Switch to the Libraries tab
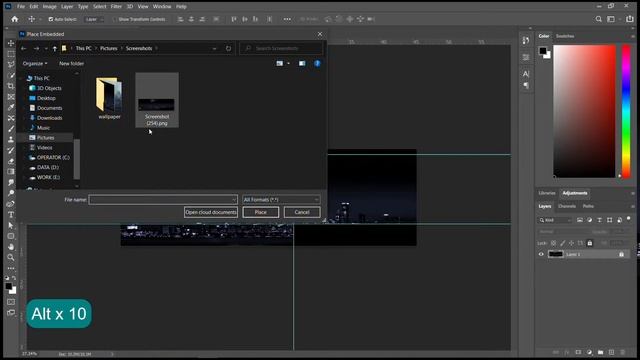 point(547,193)
